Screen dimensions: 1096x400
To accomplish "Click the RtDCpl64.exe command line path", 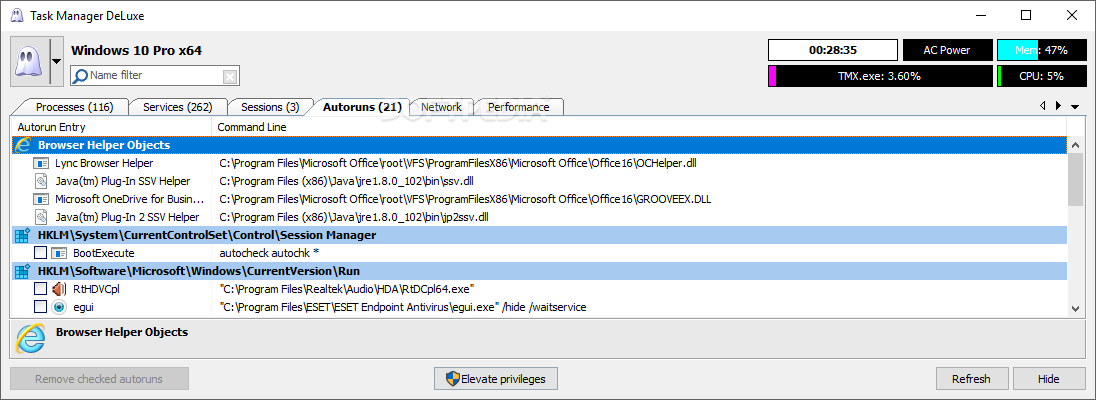I will point(347,289).
